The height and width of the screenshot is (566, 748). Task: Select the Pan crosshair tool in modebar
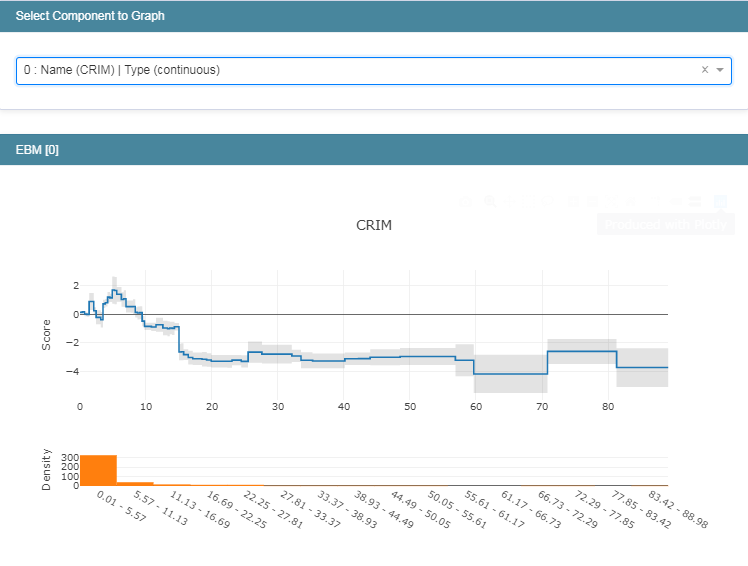pyautogui.click(x=509, y=201)
